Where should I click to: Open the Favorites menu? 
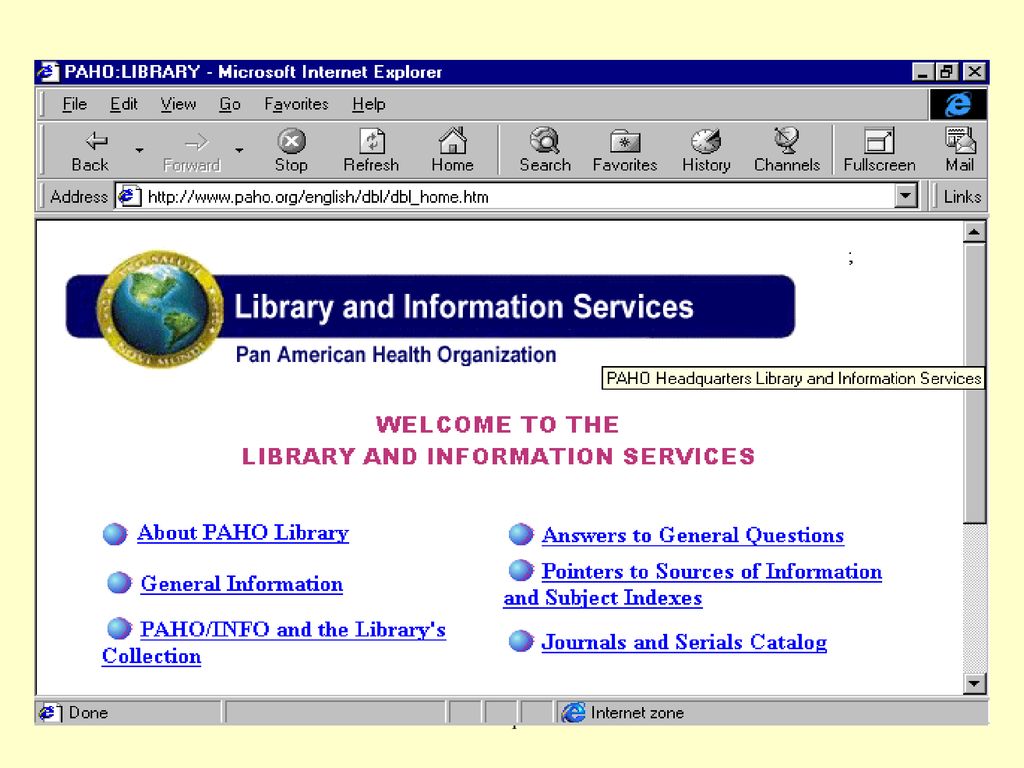(296, 104)
